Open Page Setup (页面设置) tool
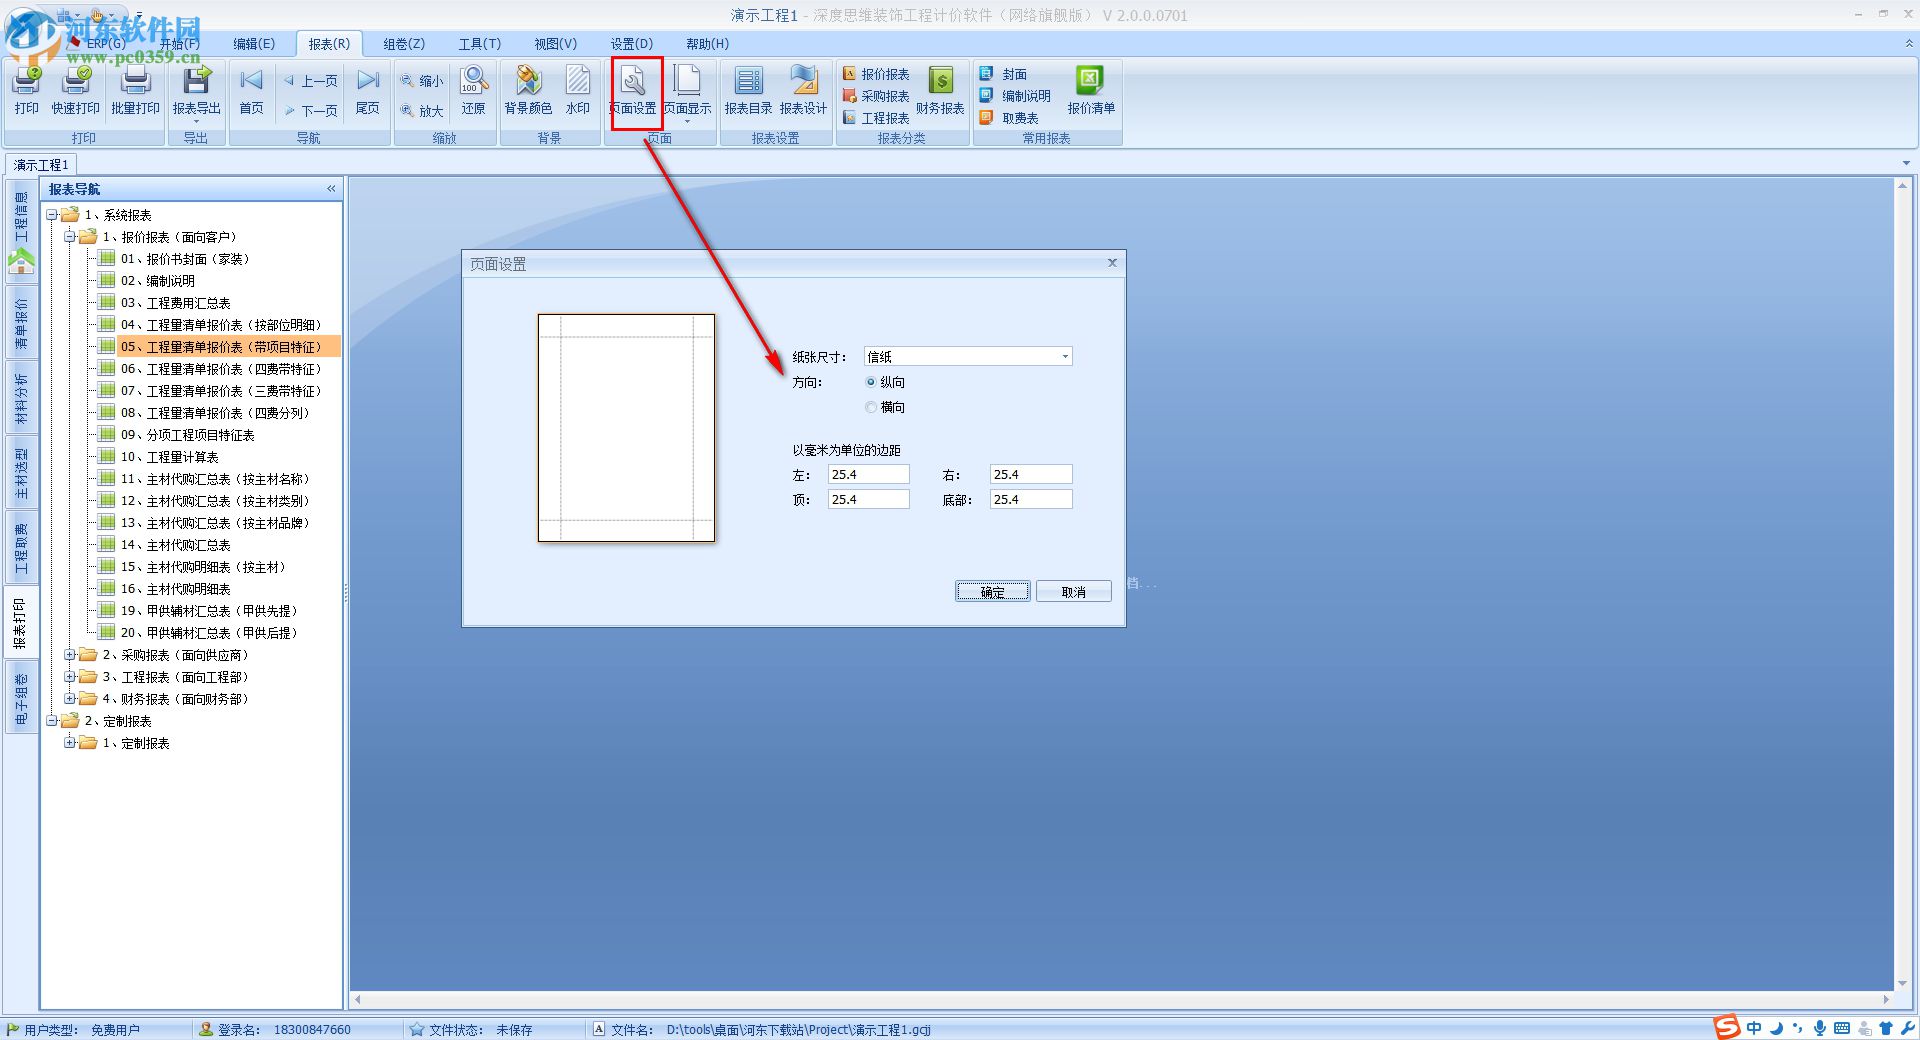This screenshot has height=1040, width=1920. tap(633, 90)
